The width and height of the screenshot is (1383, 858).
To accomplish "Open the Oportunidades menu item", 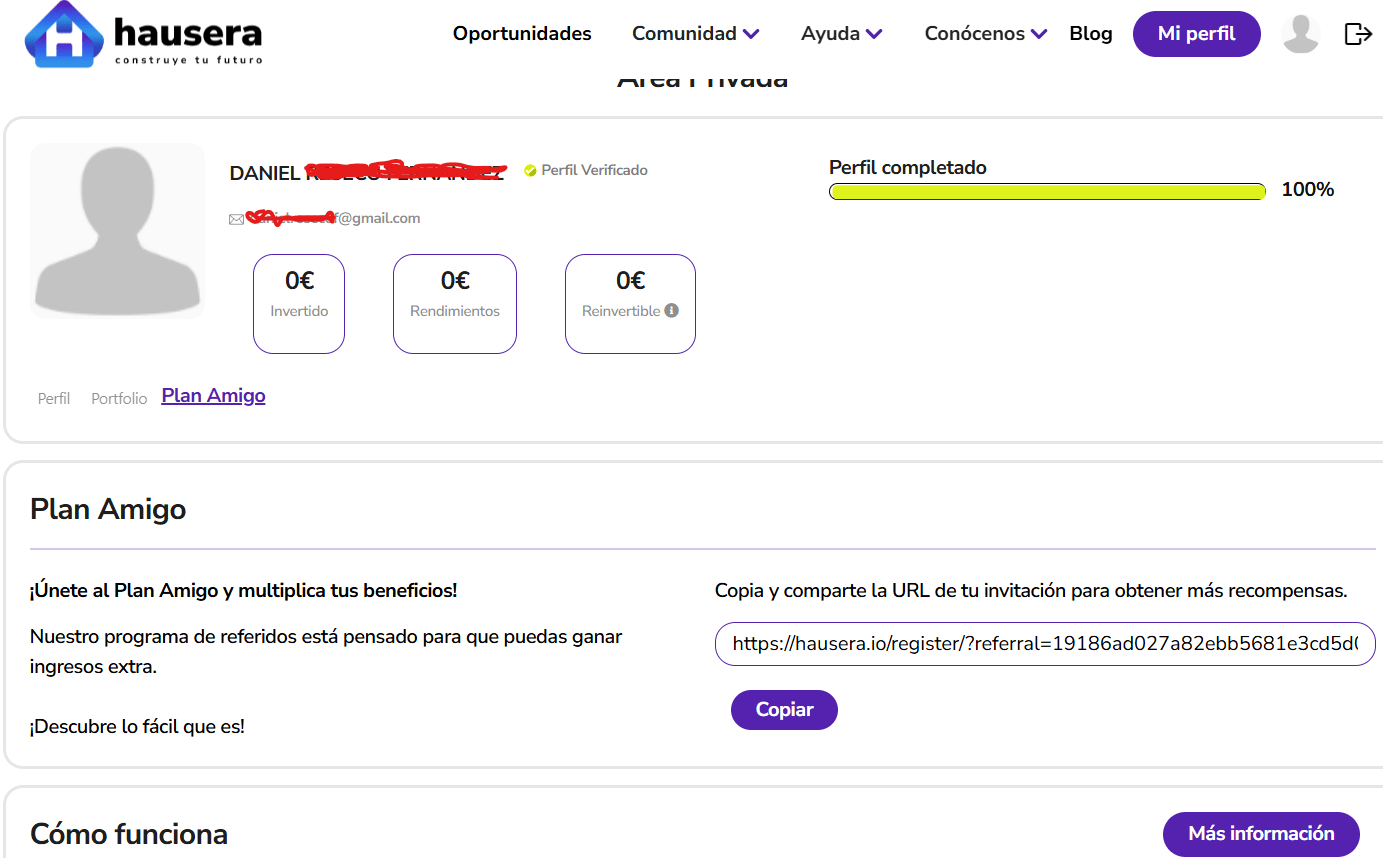I will point(522,34).
